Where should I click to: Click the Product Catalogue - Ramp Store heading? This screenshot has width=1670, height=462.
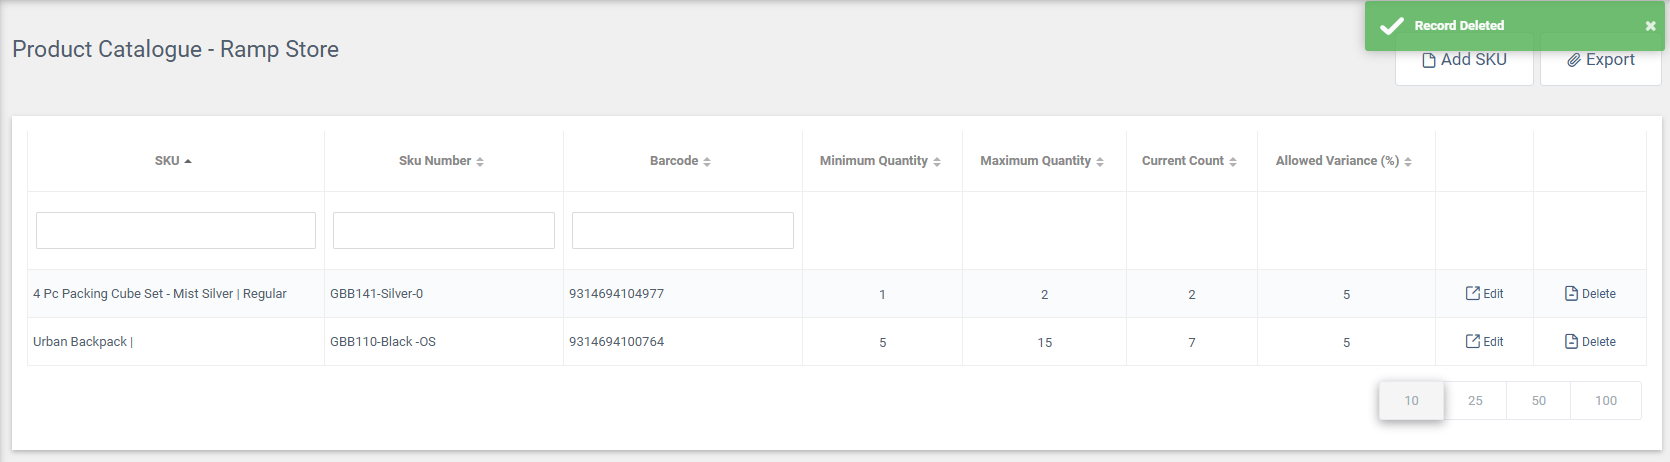click(x=175, y=49)
